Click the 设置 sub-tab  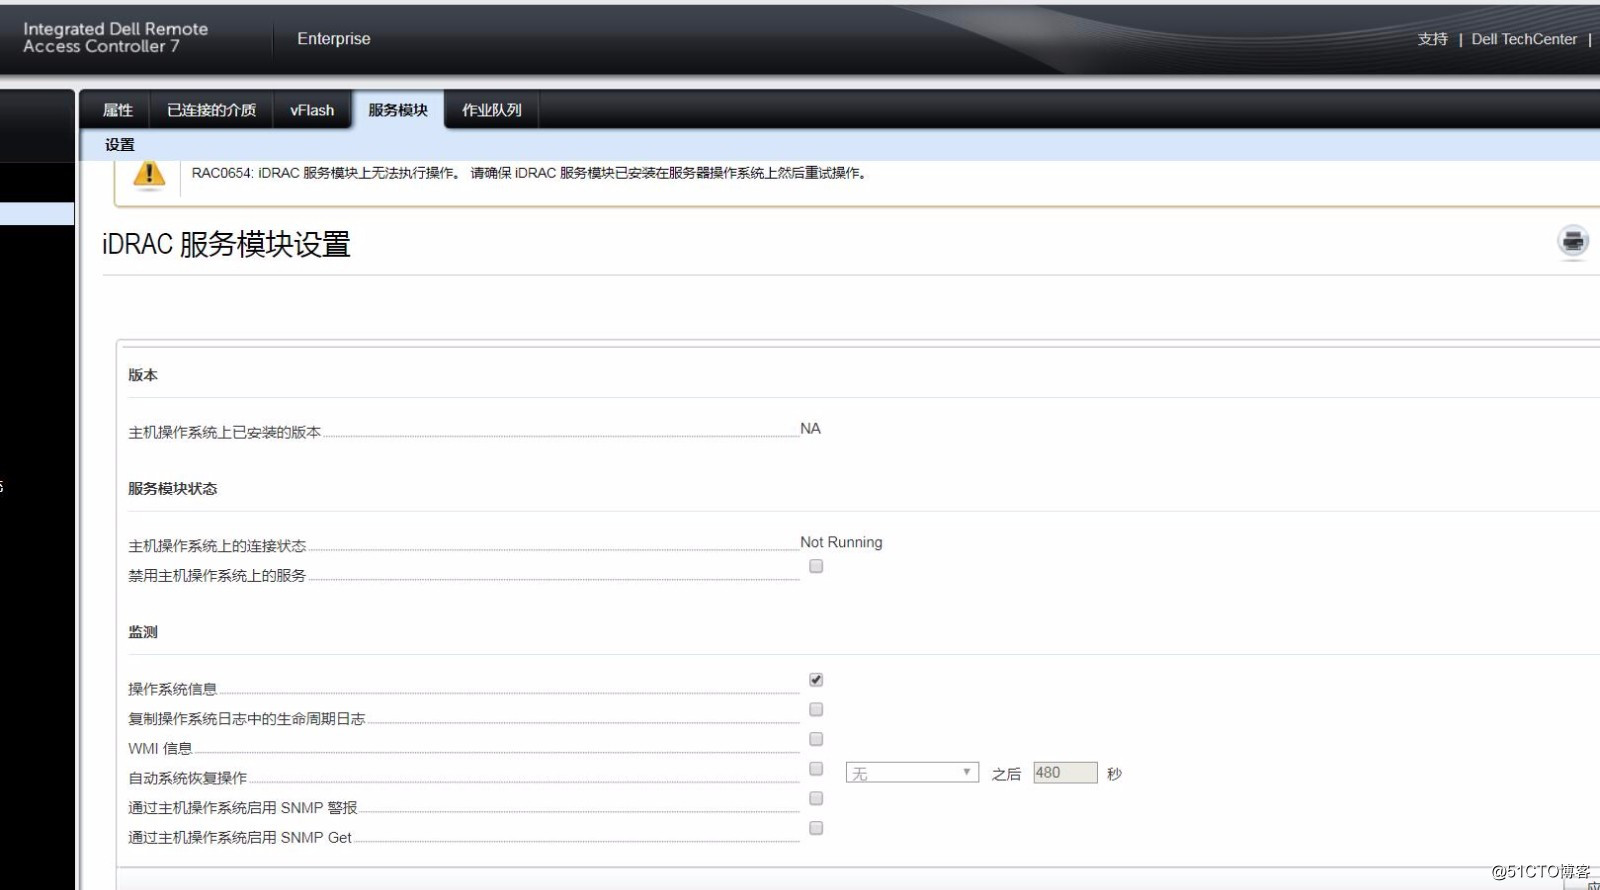(x=120, y=145)
